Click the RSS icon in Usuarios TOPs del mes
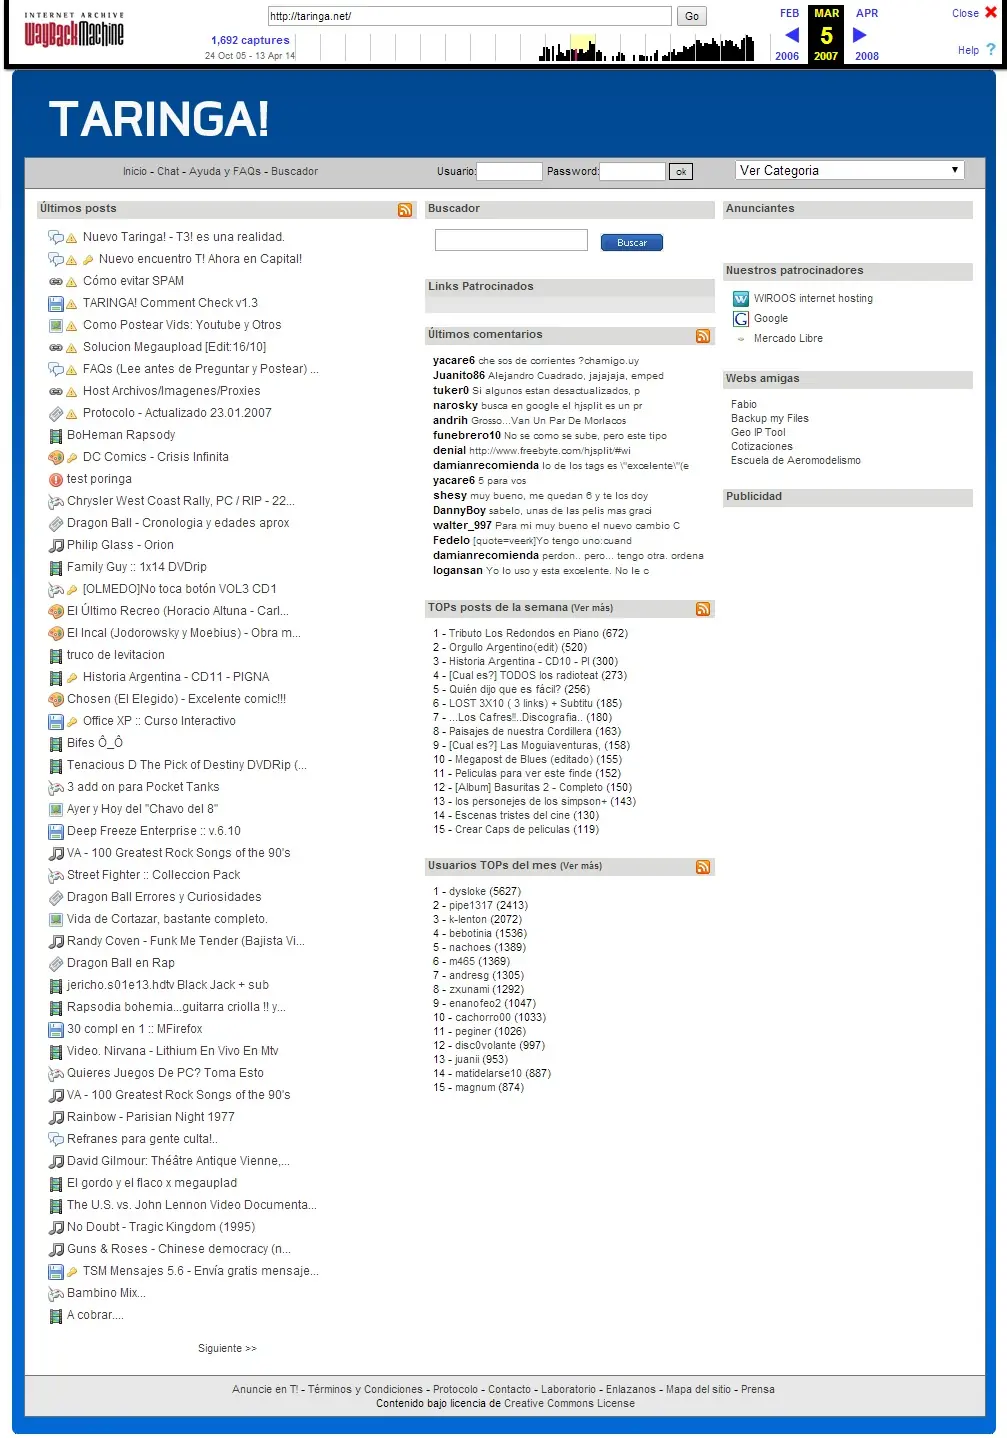 pyautogui.click(x=703, y=867)
